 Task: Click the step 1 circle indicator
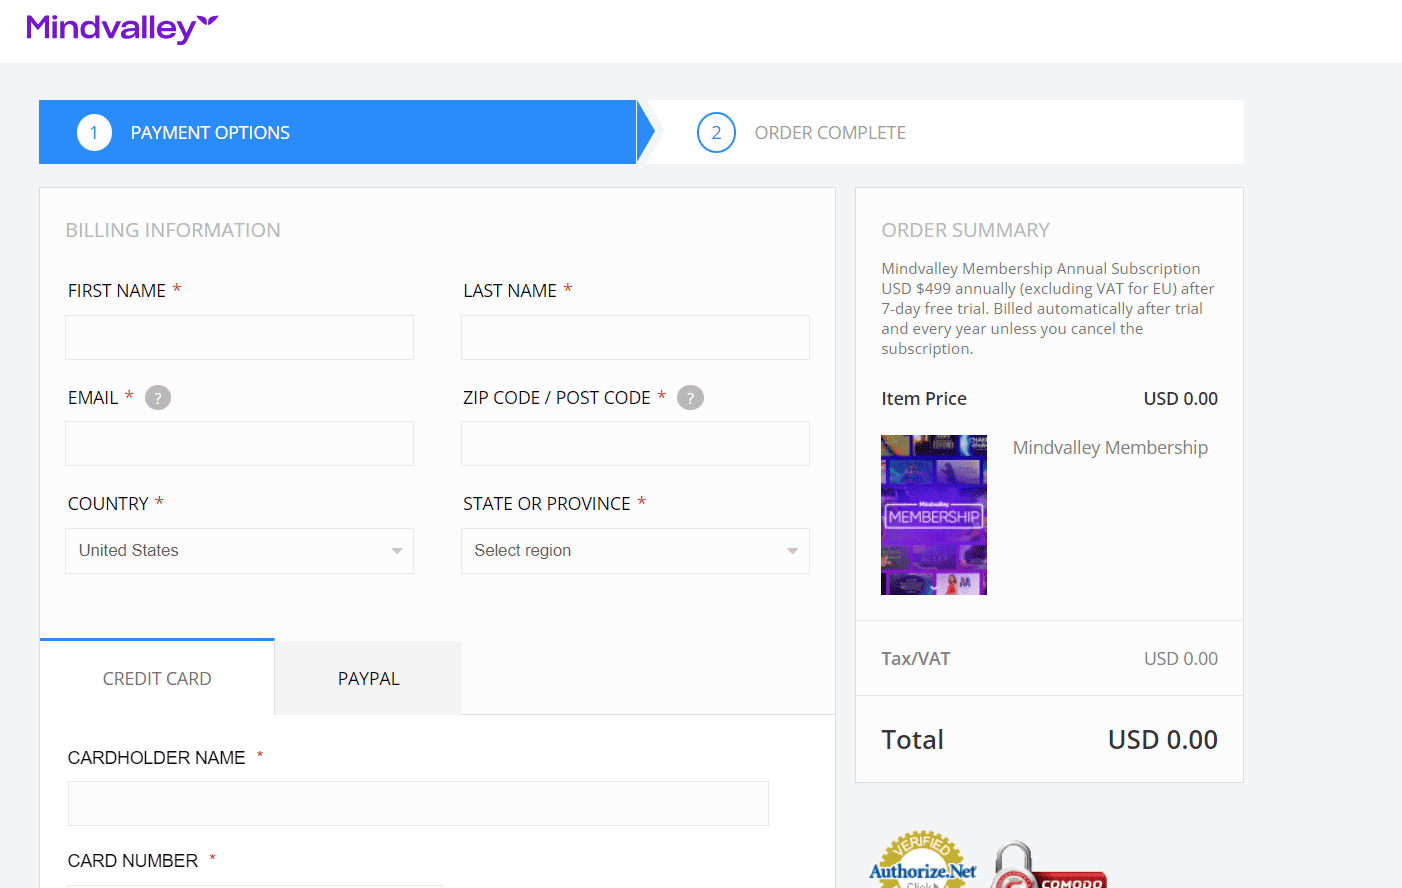tap(94, 131)
